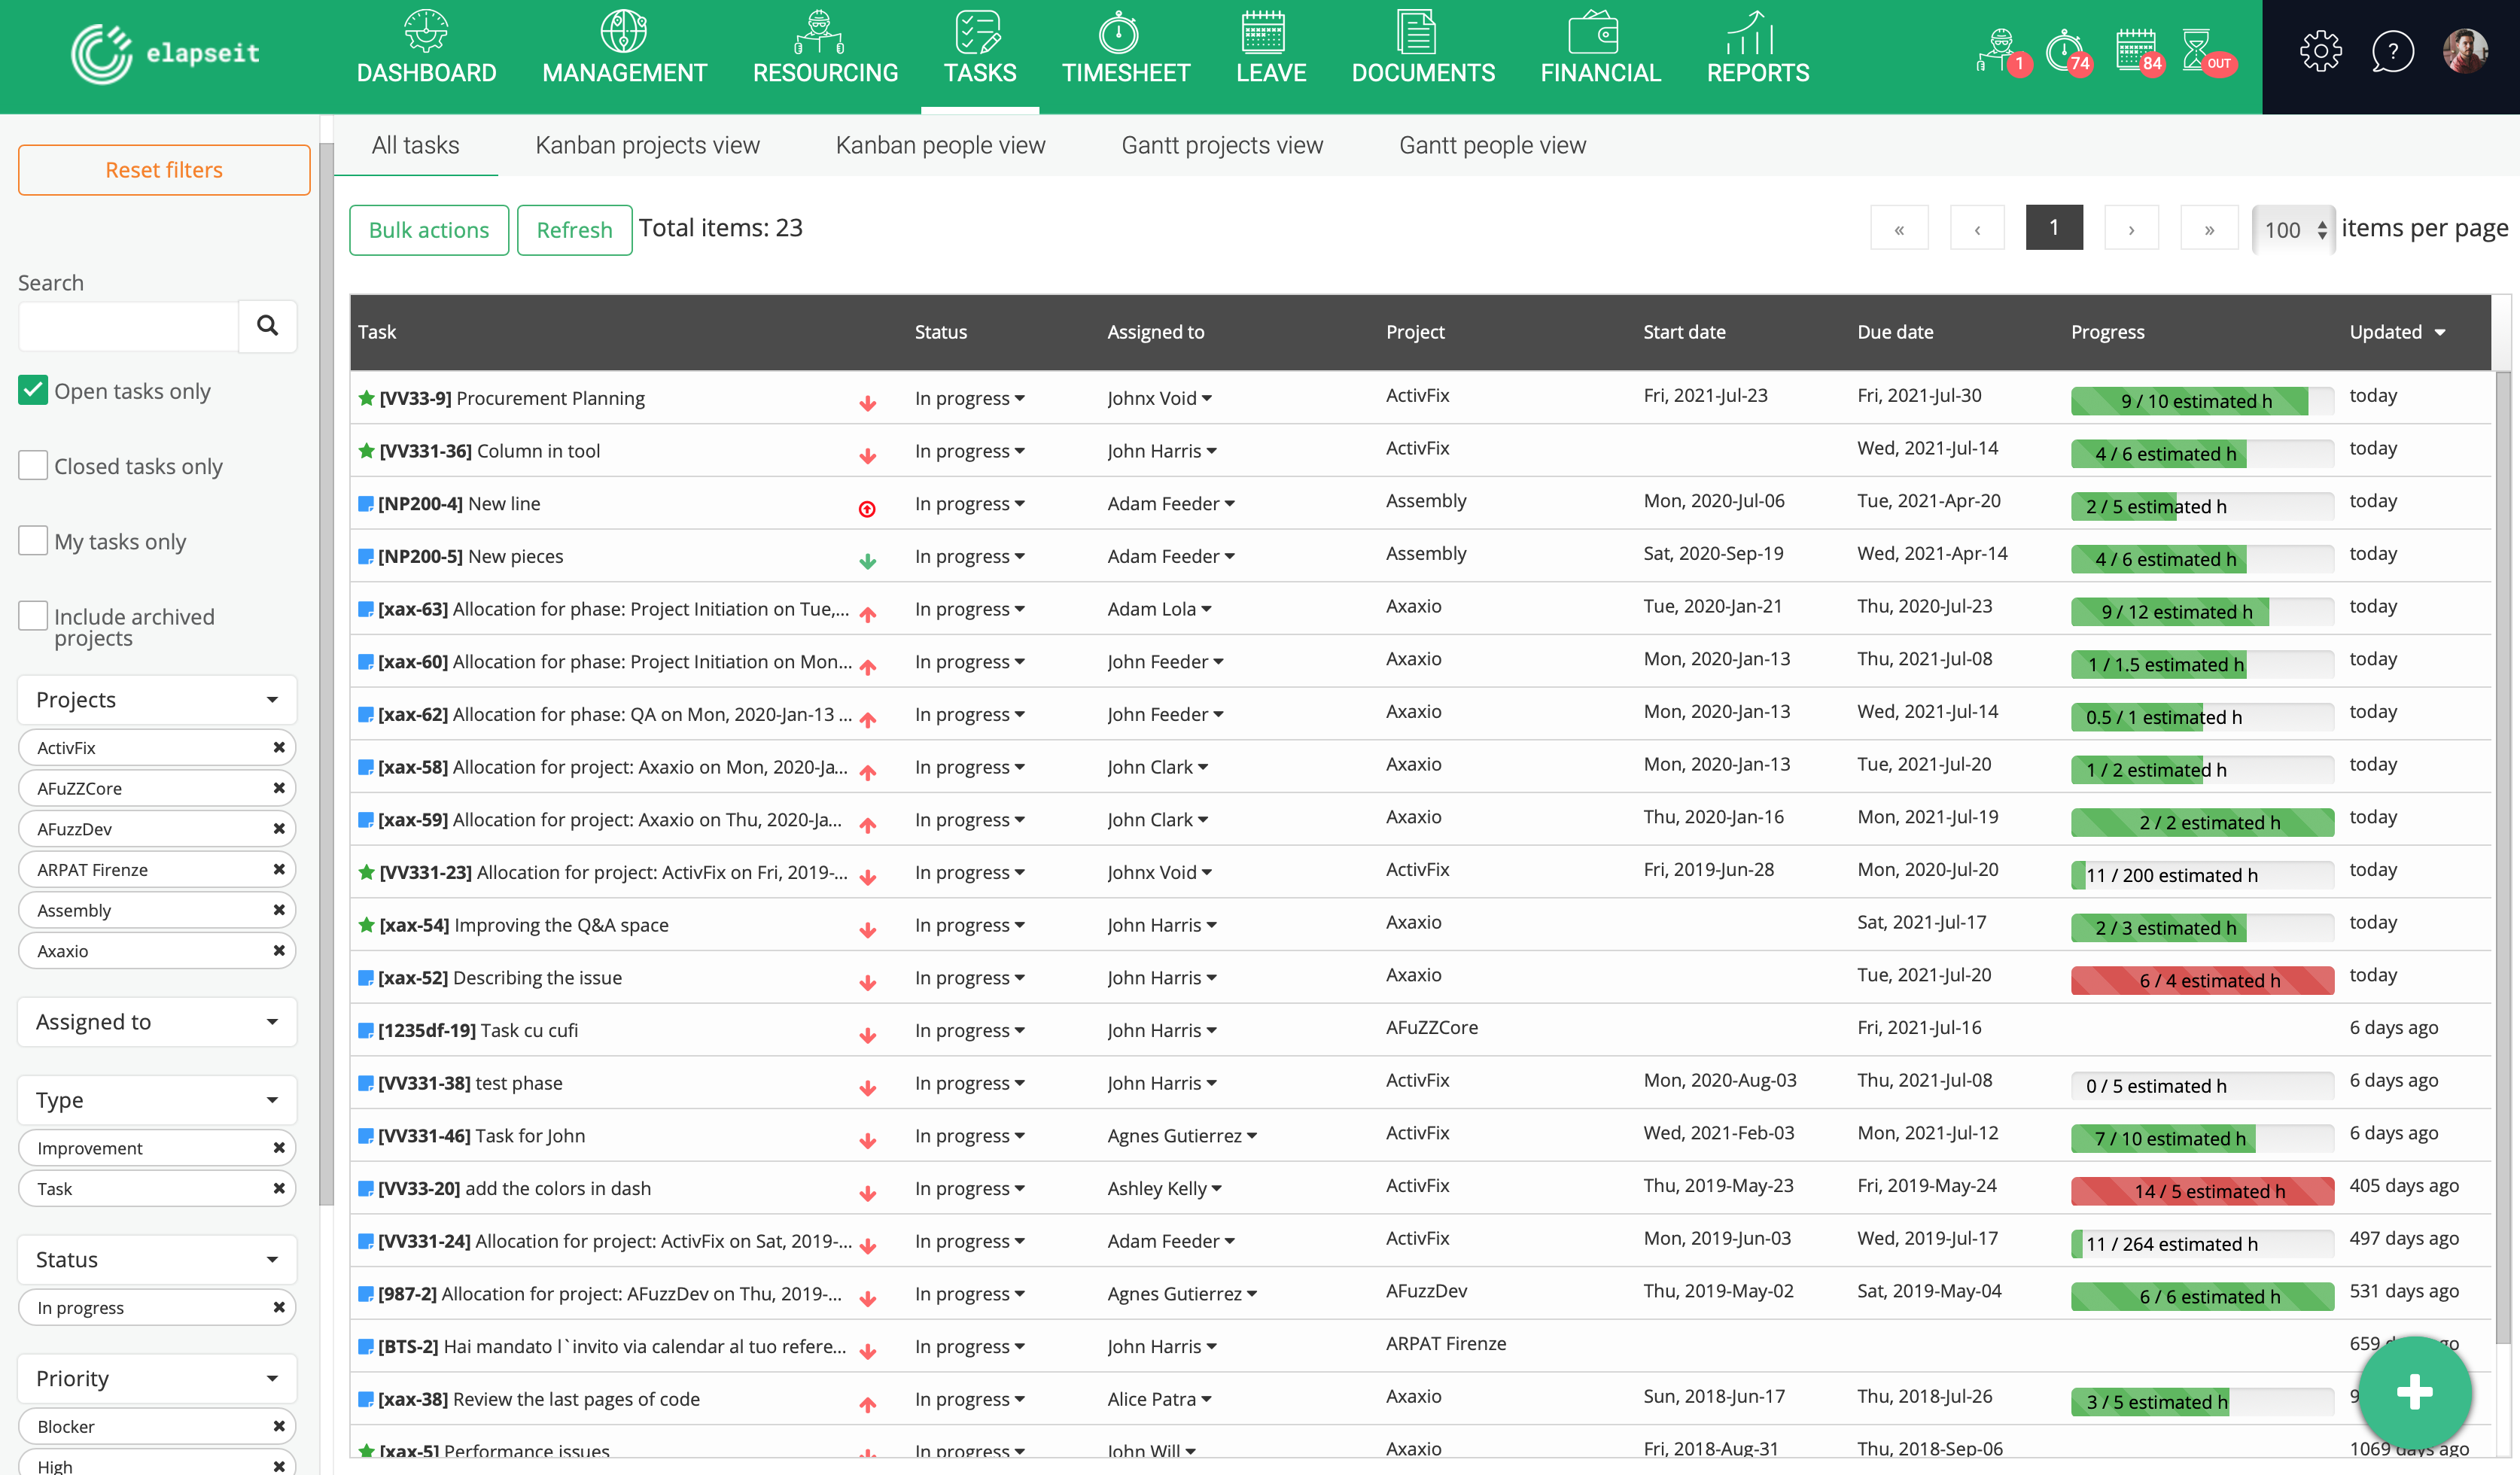Click the Timesheet stopwatch icon
The image size is (2520, 1475).
(1118, 32)
